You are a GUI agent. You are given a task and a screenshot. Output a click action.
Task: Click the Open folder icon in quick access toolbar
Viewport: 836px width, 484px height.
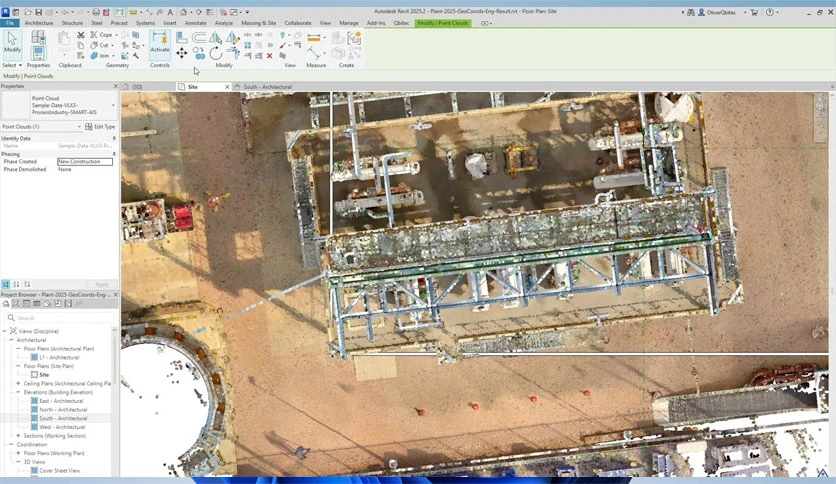[27, 12]
